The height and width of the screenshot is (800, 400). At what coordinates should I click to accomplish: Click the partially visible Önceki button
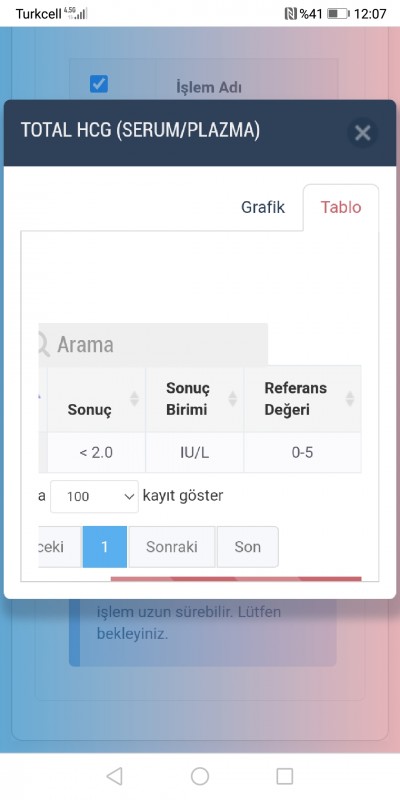pos(60,547)
